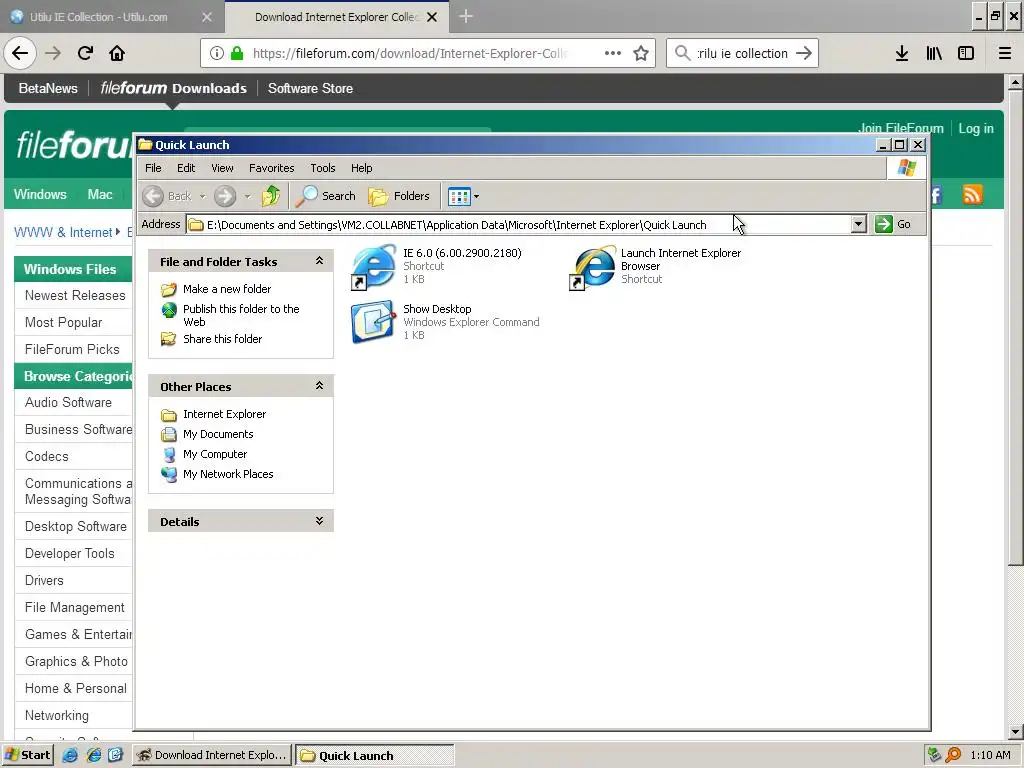The height and width of the screenshot is (768, 1024).
Task: Click the Firefox forward arrow button
Action: tap(53, 54)
